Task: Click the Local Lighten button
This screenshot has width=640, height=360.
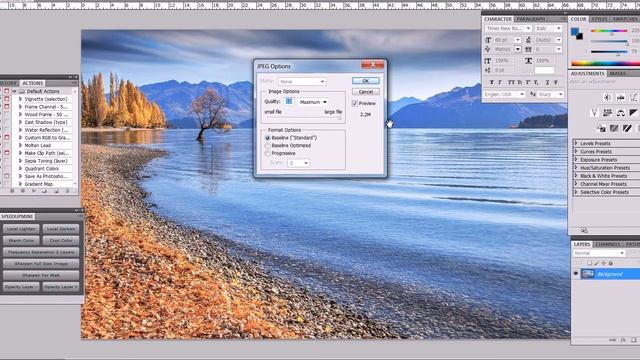Action: [x=21, y=229]
